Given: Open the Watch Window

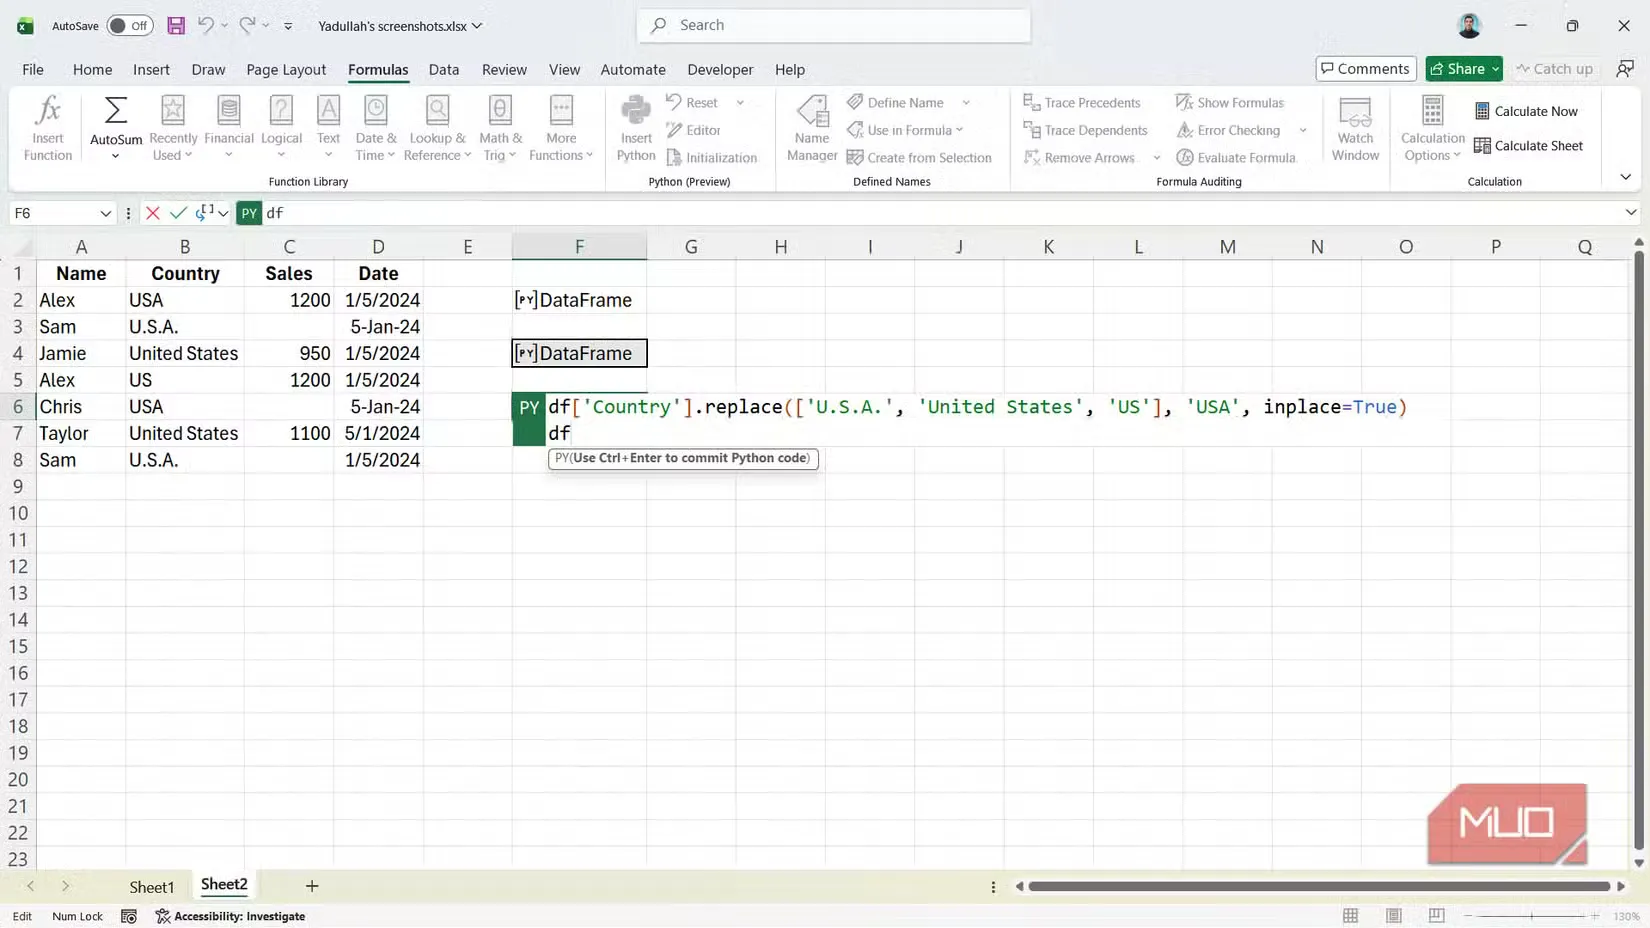Looking at the screenshot, I should [1355, 127].
